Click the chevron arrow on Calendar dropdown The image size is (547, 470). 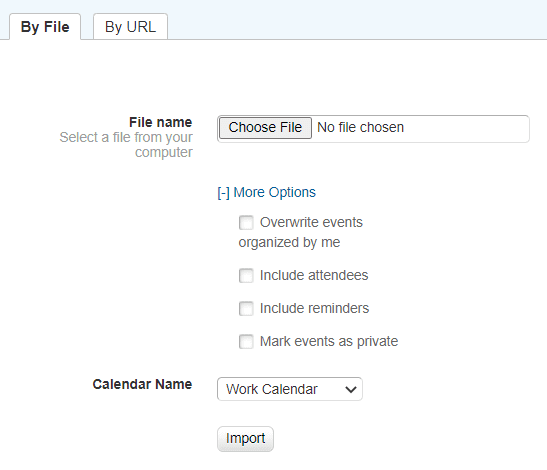point(351,389)
